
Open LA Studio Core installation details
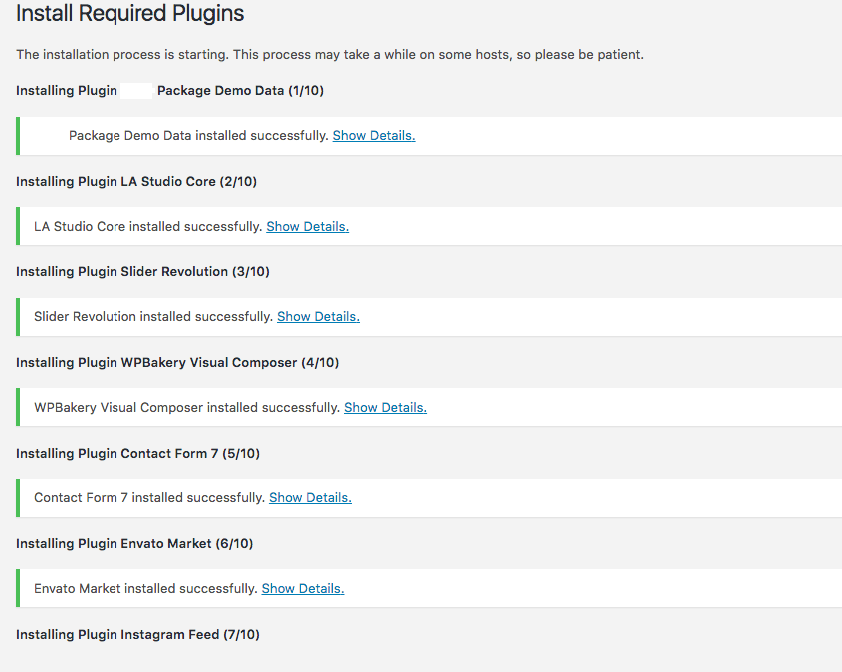coord(307,226)
